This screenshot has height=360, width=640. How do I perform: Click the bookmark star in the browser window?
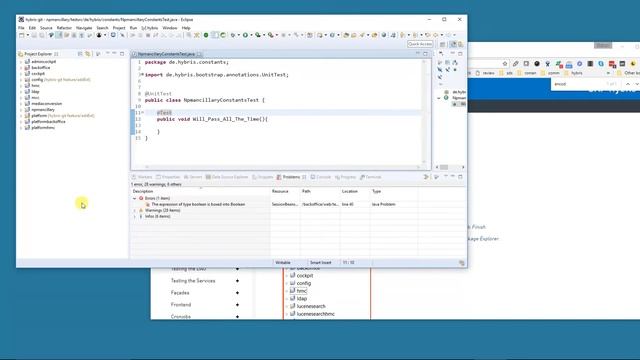click(x=505, y=64)
